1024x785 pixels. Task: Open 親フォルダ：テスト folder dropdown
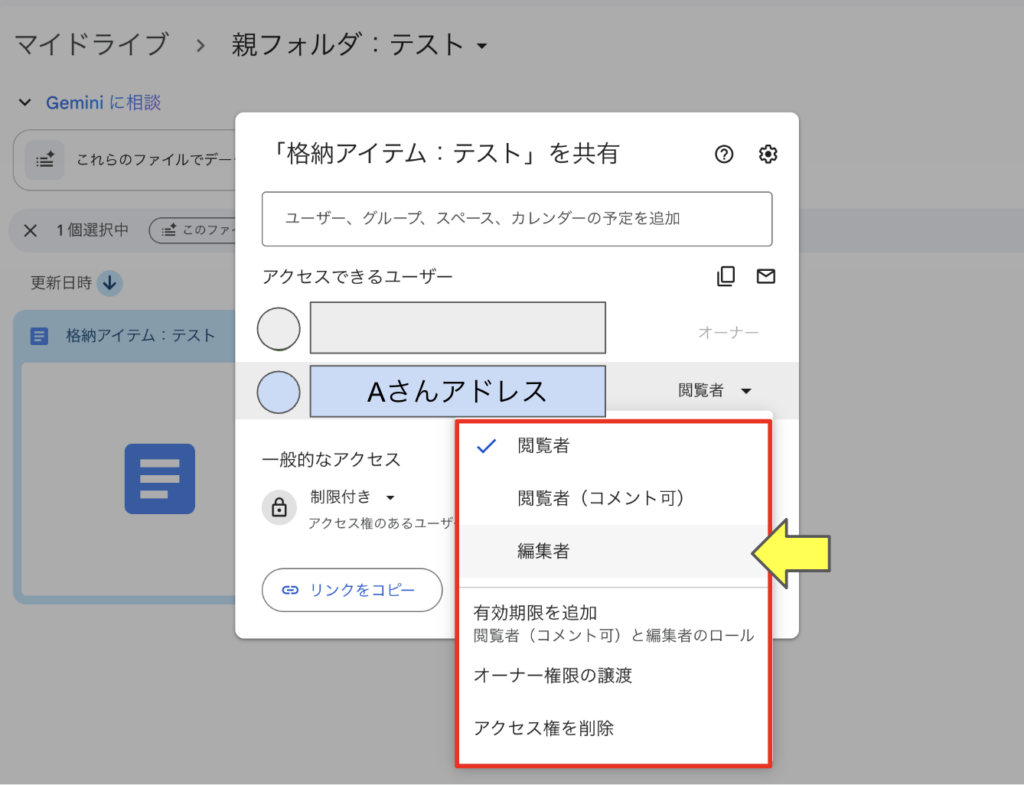(482, 46)
